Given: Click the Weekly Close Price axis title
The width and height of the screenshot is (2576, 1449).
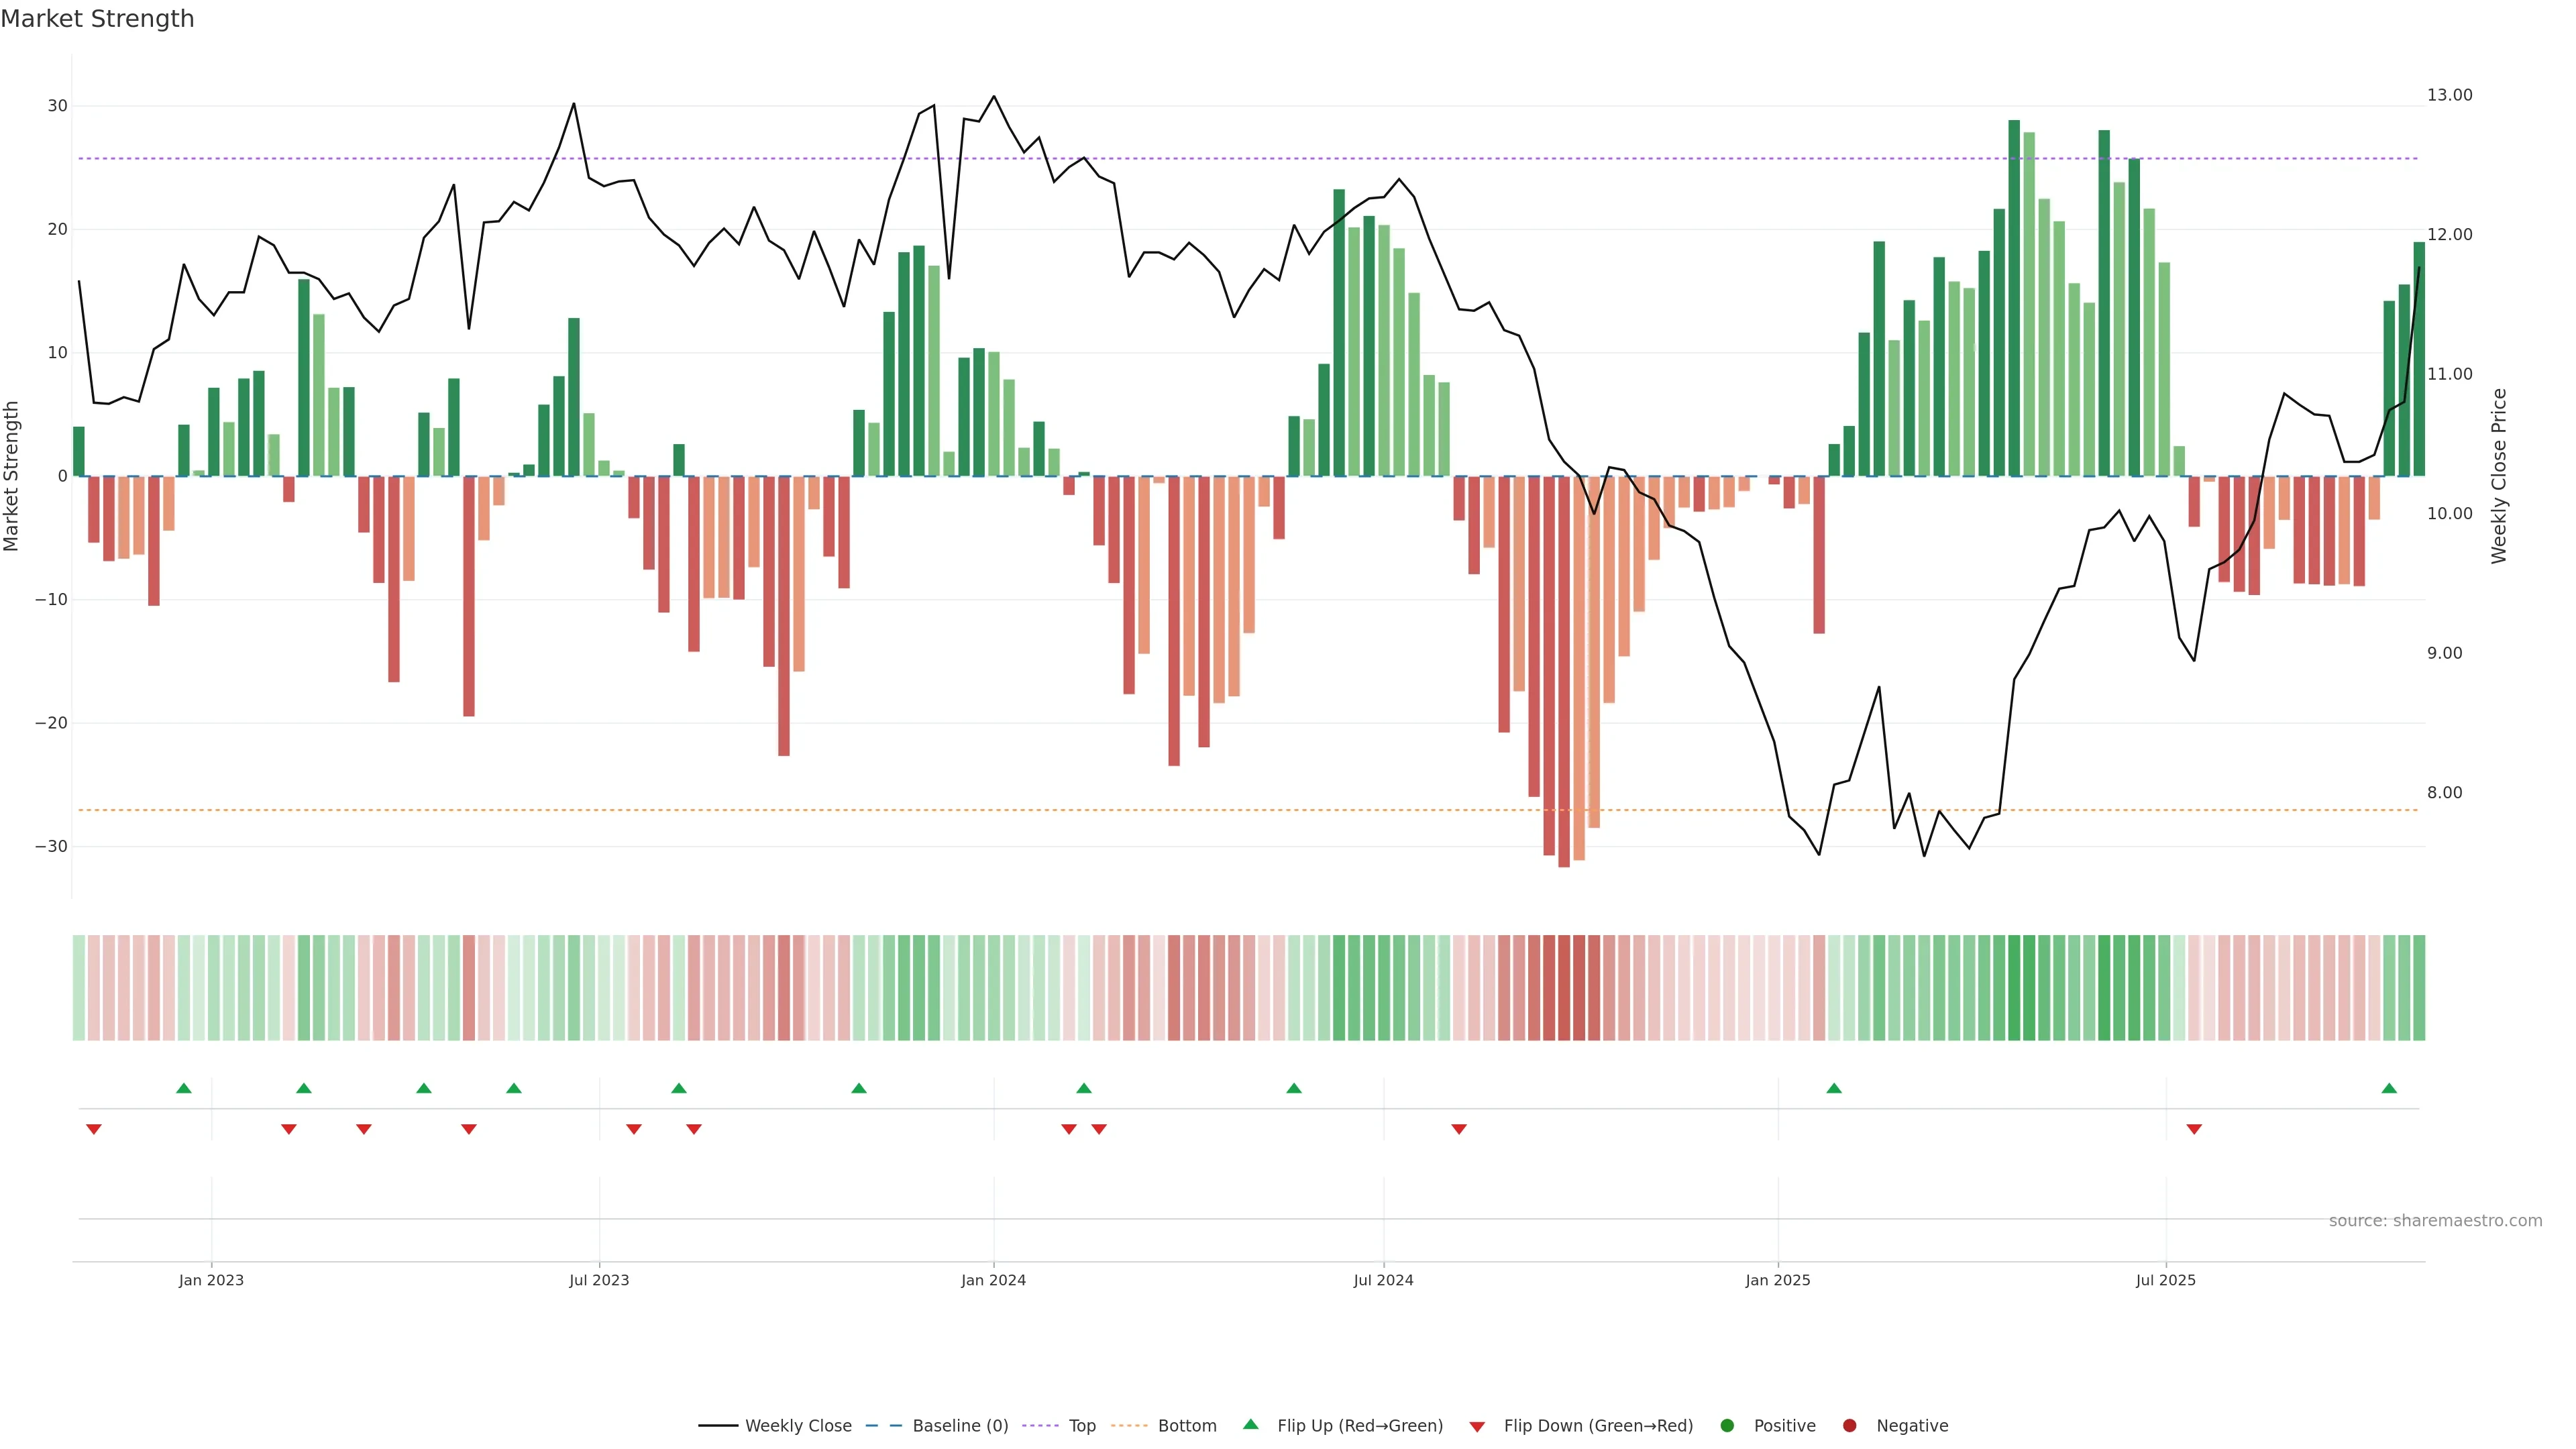Looking at the screenshot, I should pos(2499,476).
